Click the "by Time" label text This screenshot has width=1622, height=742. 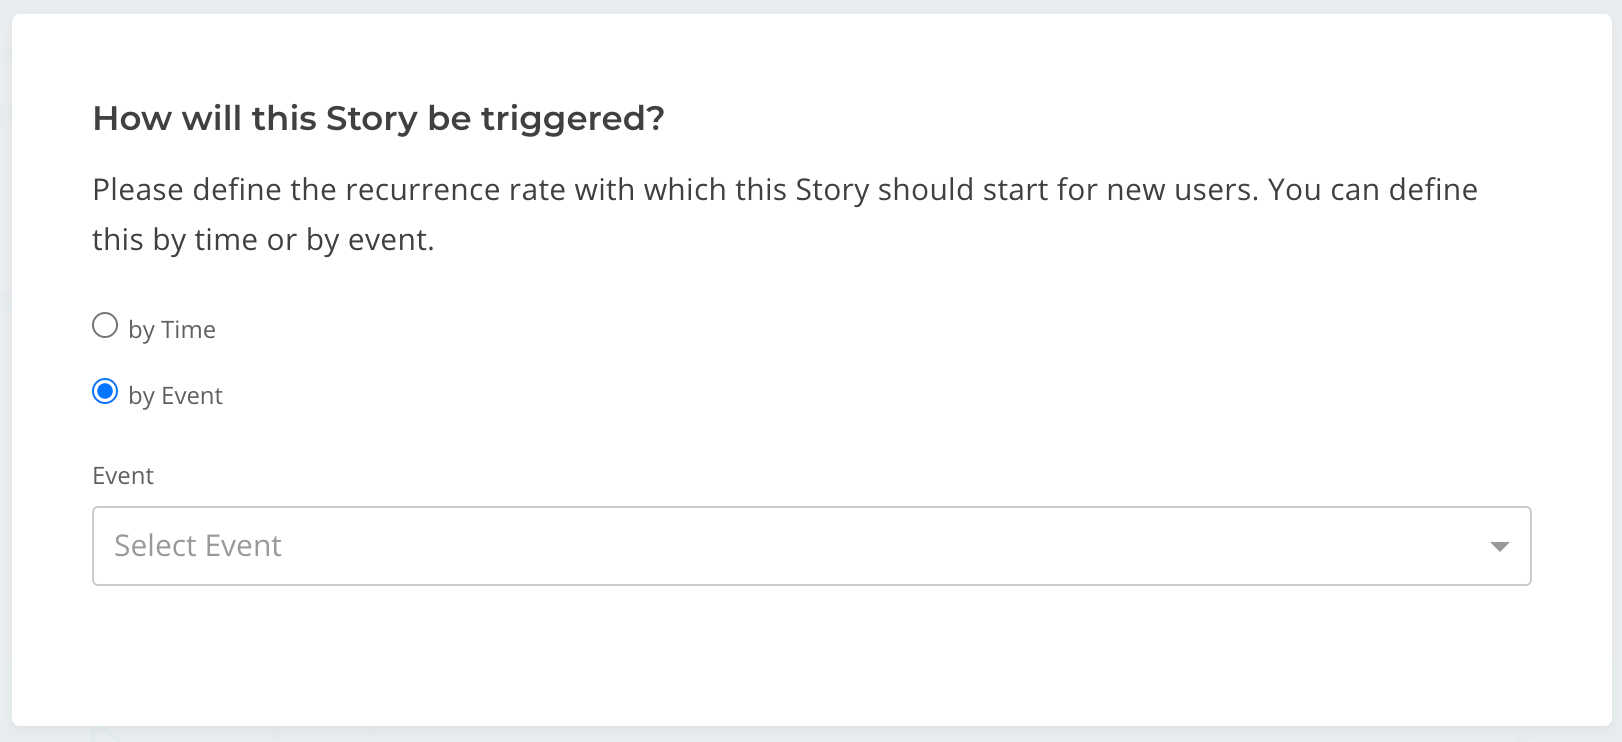[172, 330]
